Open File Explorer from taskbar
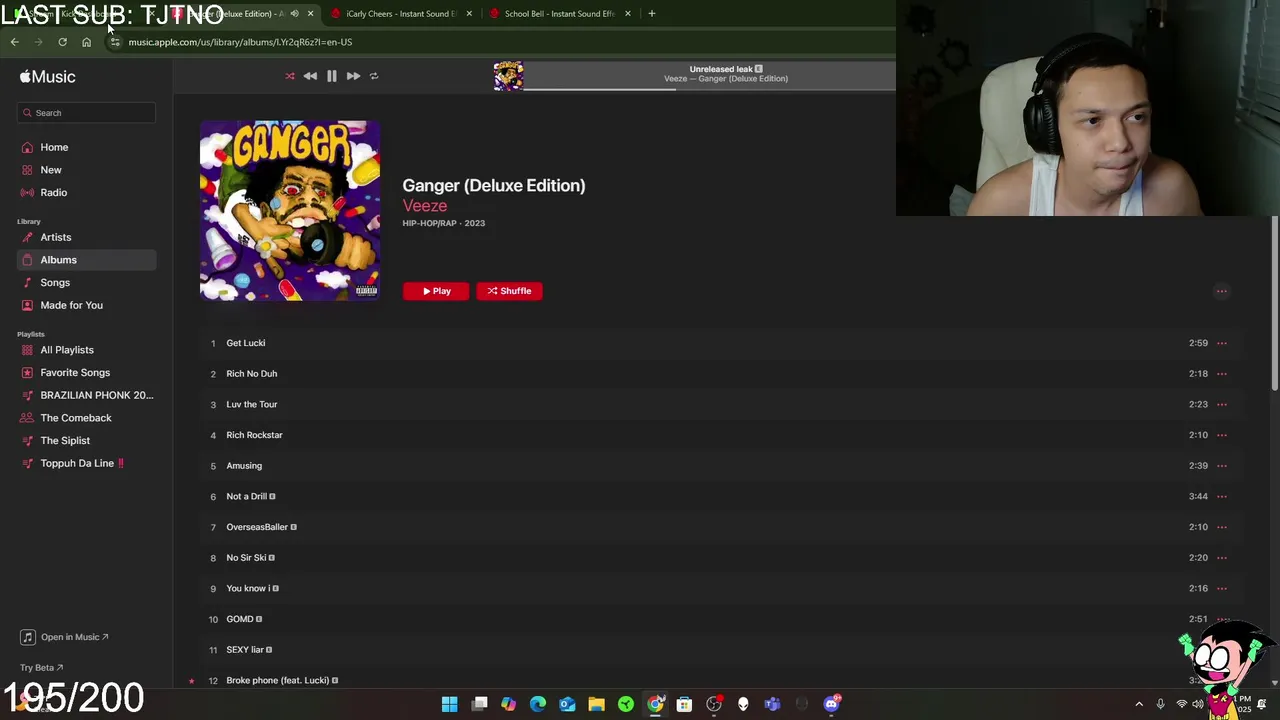 (597, 704)
